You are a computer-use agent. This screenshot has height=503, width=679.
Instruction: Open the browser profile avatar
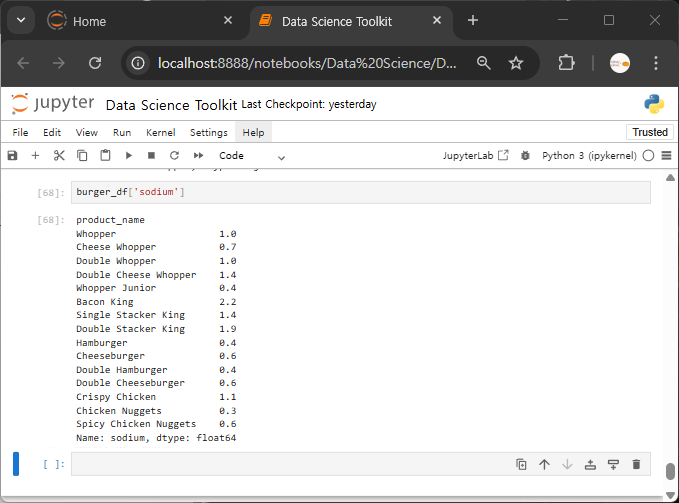coord(620,63)
